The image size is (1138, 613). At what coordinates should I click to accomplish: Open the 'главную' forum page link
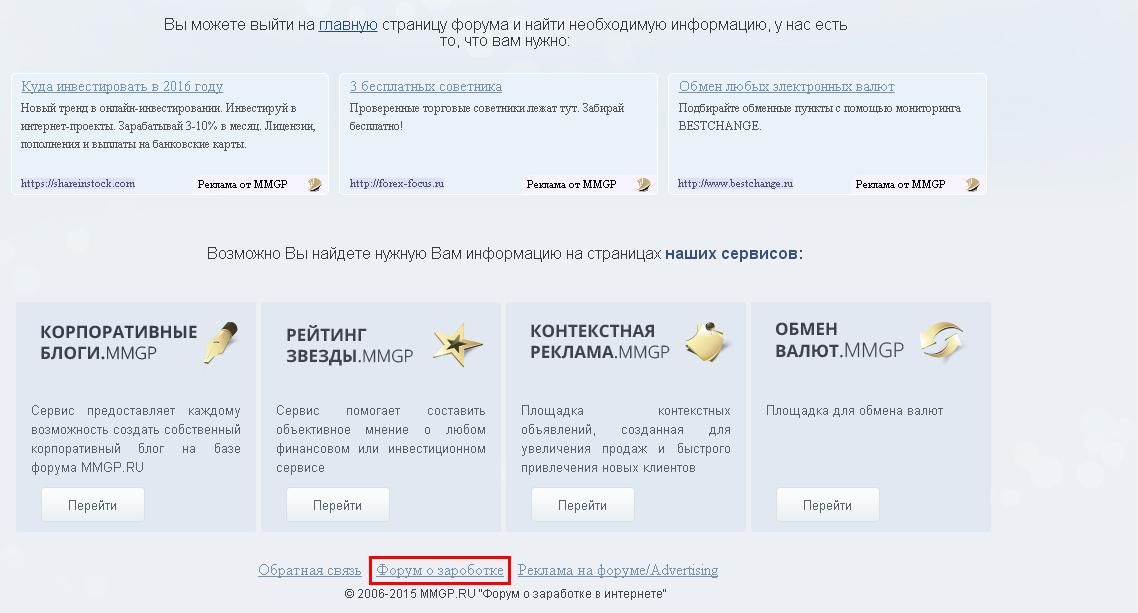pos(348,25)
